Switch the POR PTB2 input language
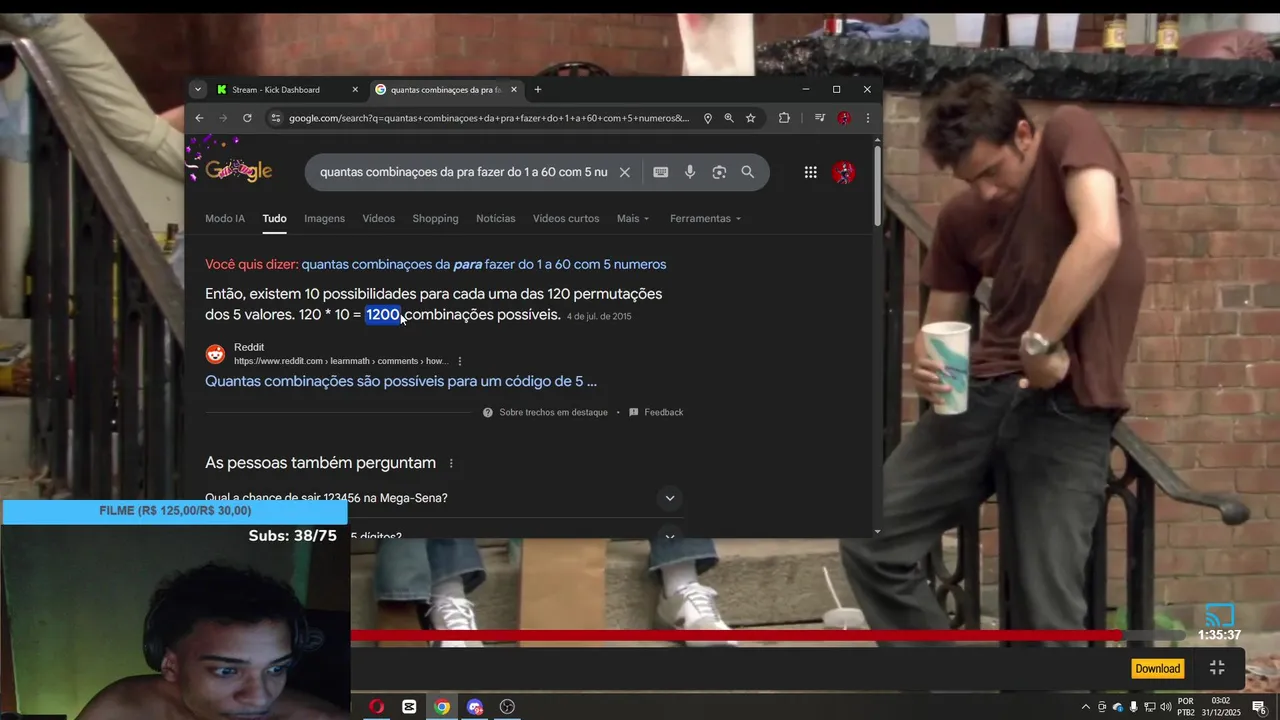The image size is (1280, 720). click(x=1186, y=707)
